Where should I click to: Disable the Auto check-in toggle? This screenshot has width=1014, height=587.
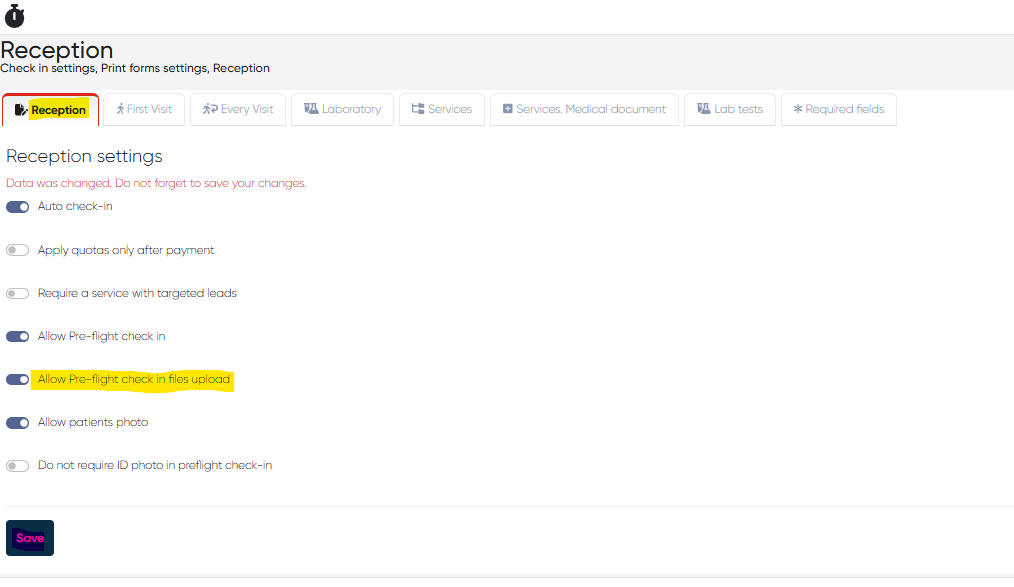tap(18, 207)
